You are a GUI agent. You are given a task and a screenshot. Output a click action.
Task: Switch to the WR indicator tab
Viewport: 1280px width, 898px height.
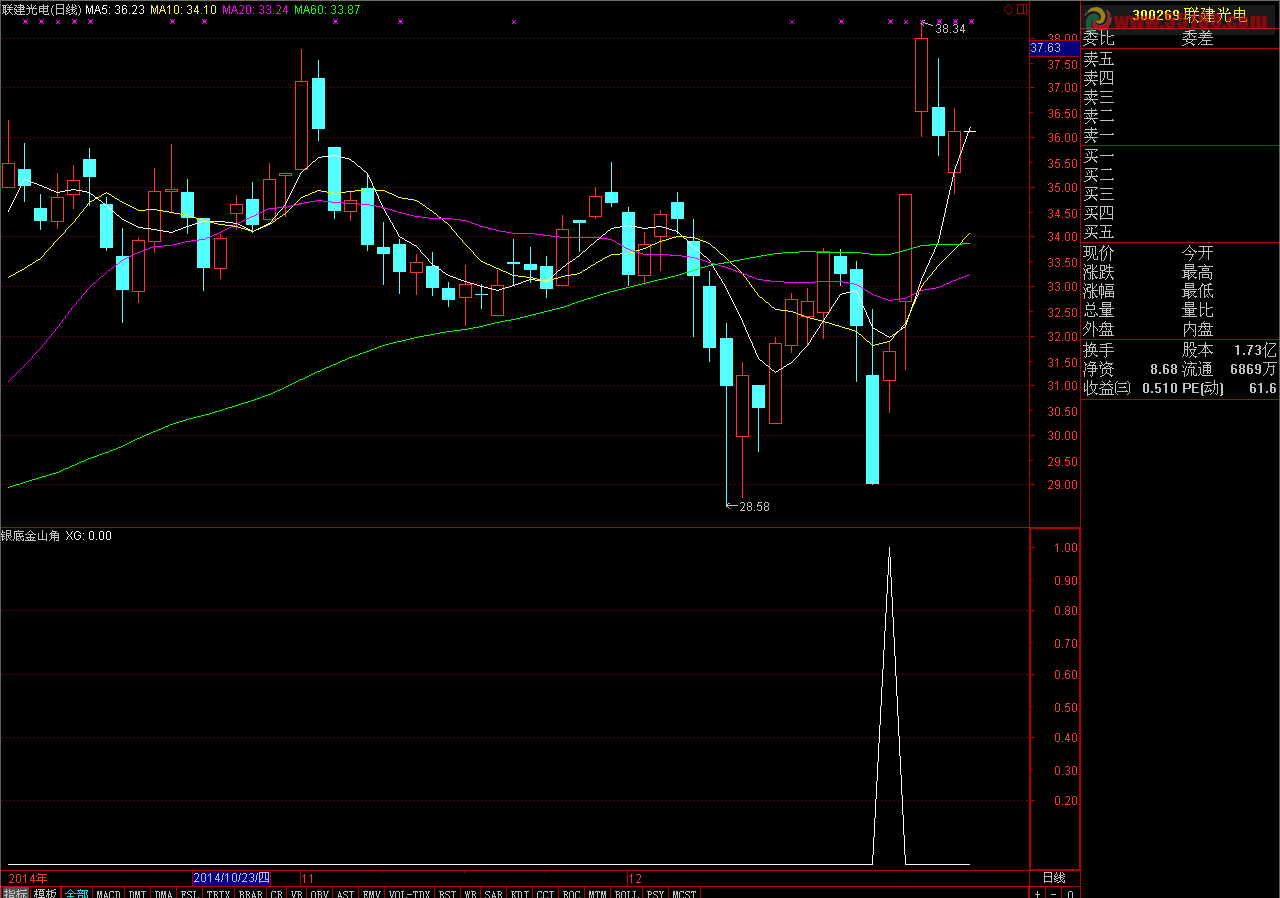(x=470, y=893)
